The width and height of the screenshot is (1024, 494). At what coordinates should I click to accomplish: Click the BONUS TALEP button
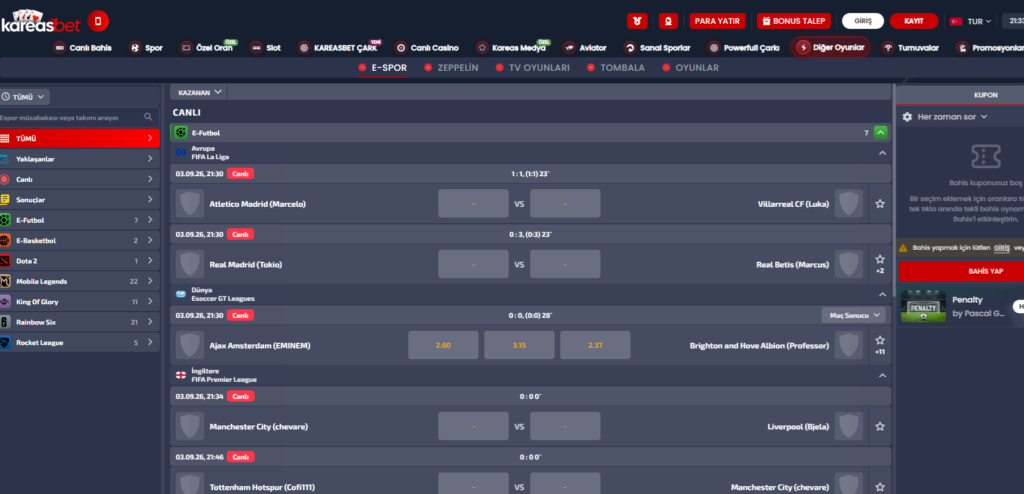[x=793, y=21]
